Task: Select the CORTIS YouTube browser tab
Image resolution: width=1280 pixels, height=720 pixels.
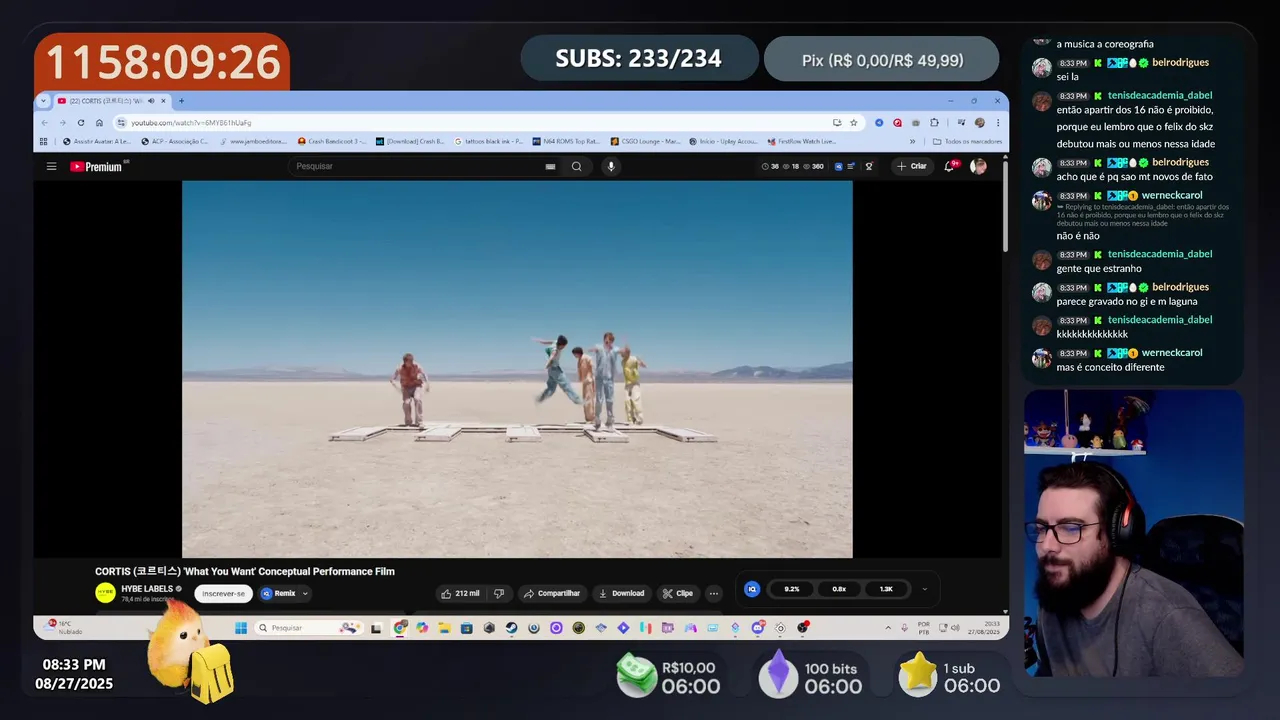Action: coord(112,101)
